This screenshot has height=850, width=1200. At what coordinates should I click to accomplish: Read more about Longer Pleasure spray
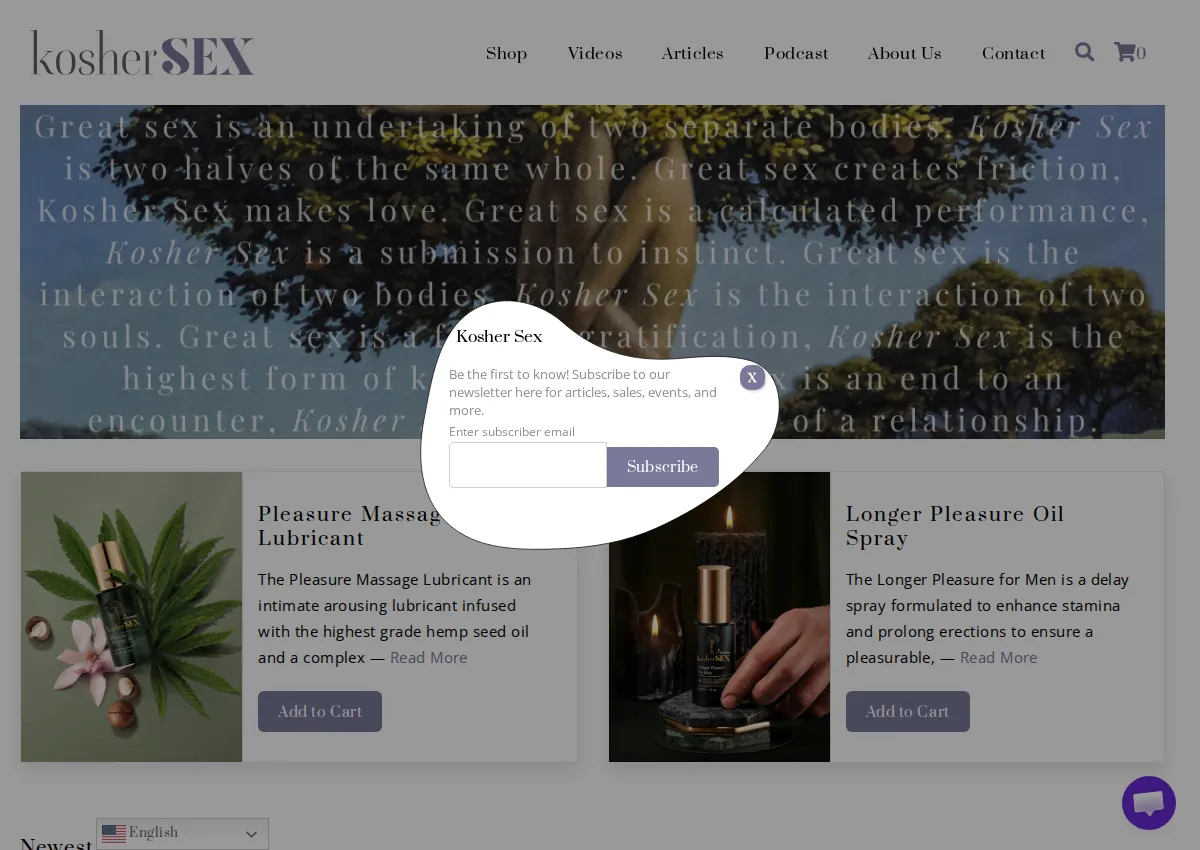point(998,658)
